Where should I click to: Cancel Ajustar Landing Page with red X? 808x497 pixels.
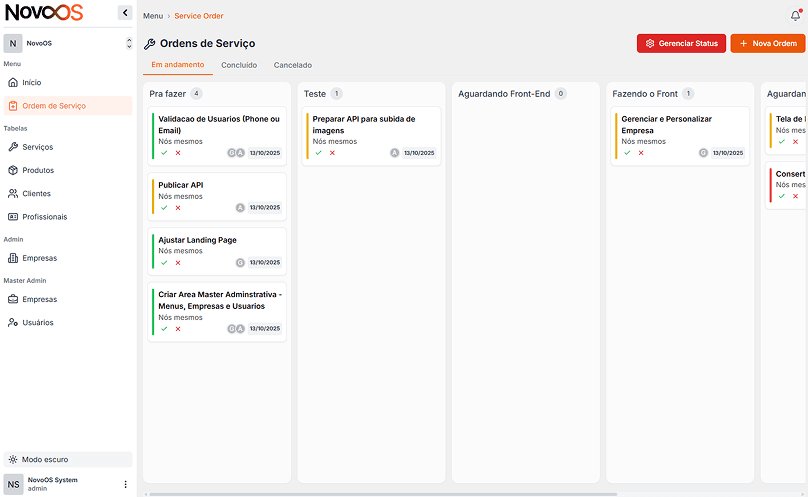point(178,262)
